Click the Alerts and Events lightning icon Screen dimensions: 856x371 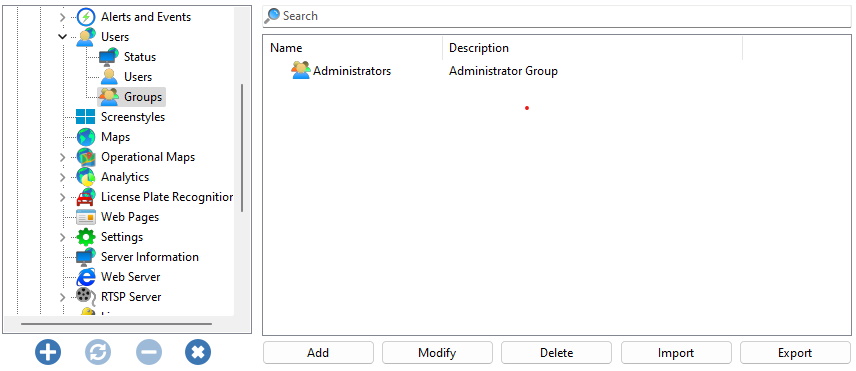click(x=86, y=17)
